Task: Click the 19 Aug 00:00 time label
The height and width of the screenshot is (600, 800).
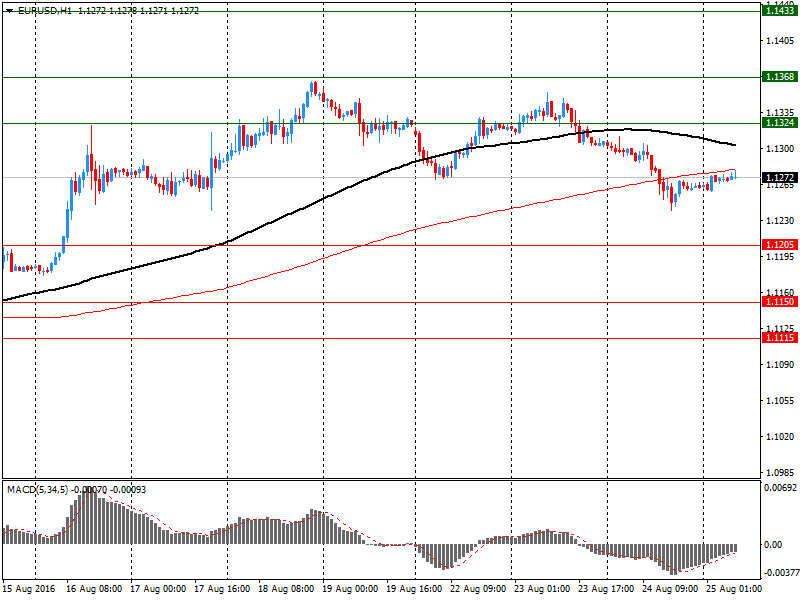Action: click(350, 589)
